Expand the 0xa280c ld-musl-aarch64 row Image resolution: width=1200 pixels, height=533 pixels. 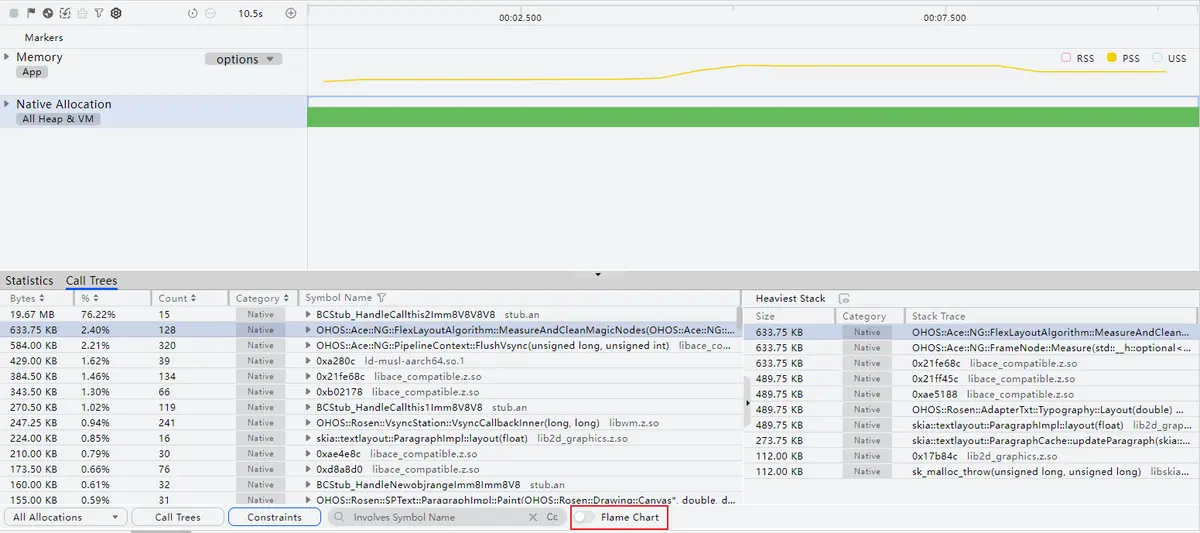(x=308, y=360)
